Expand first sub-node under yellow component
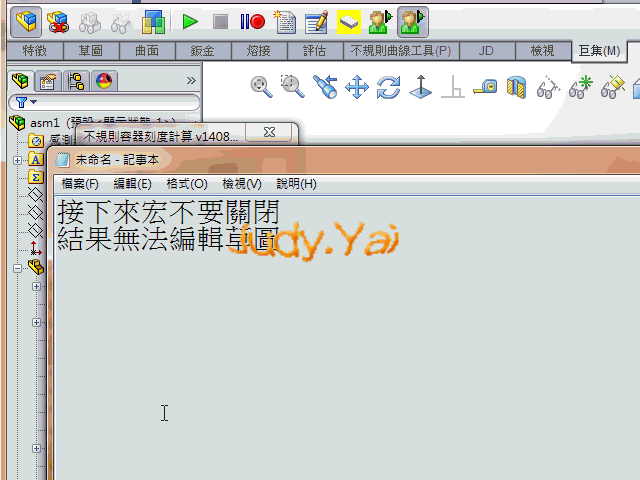 tap(36, 287)
